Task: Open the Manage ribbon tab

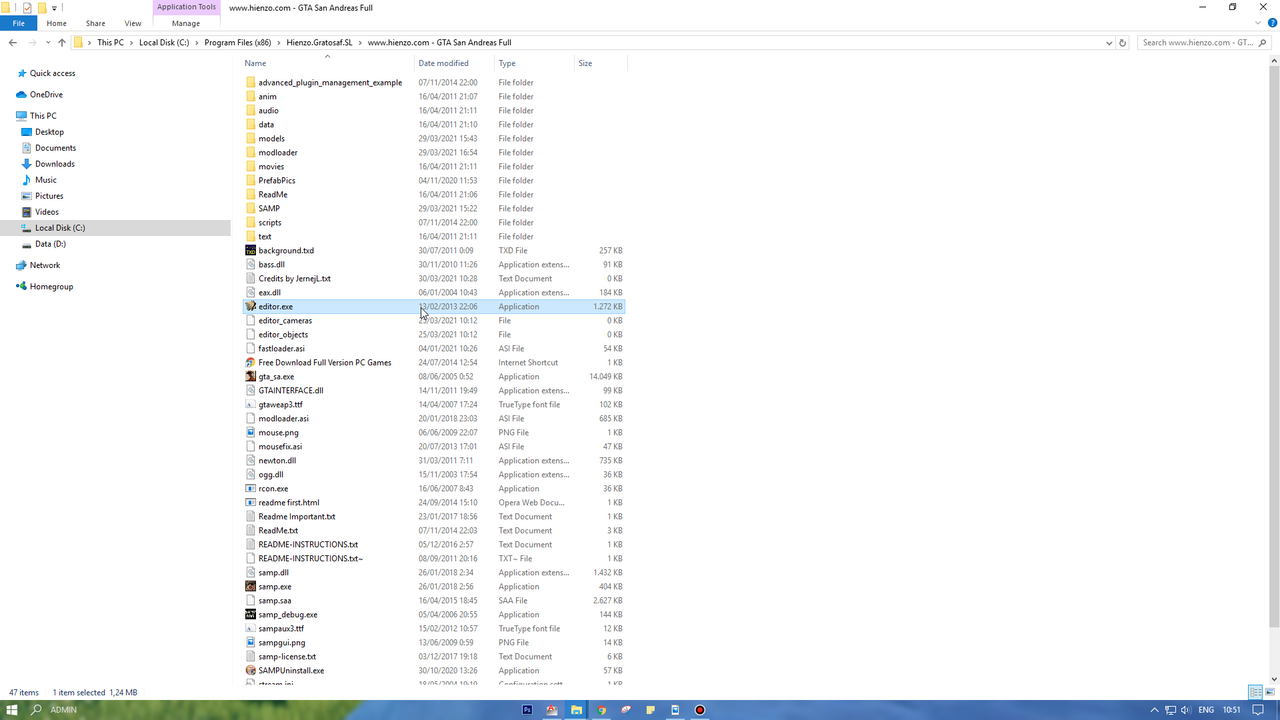Action: click(185, 23)
